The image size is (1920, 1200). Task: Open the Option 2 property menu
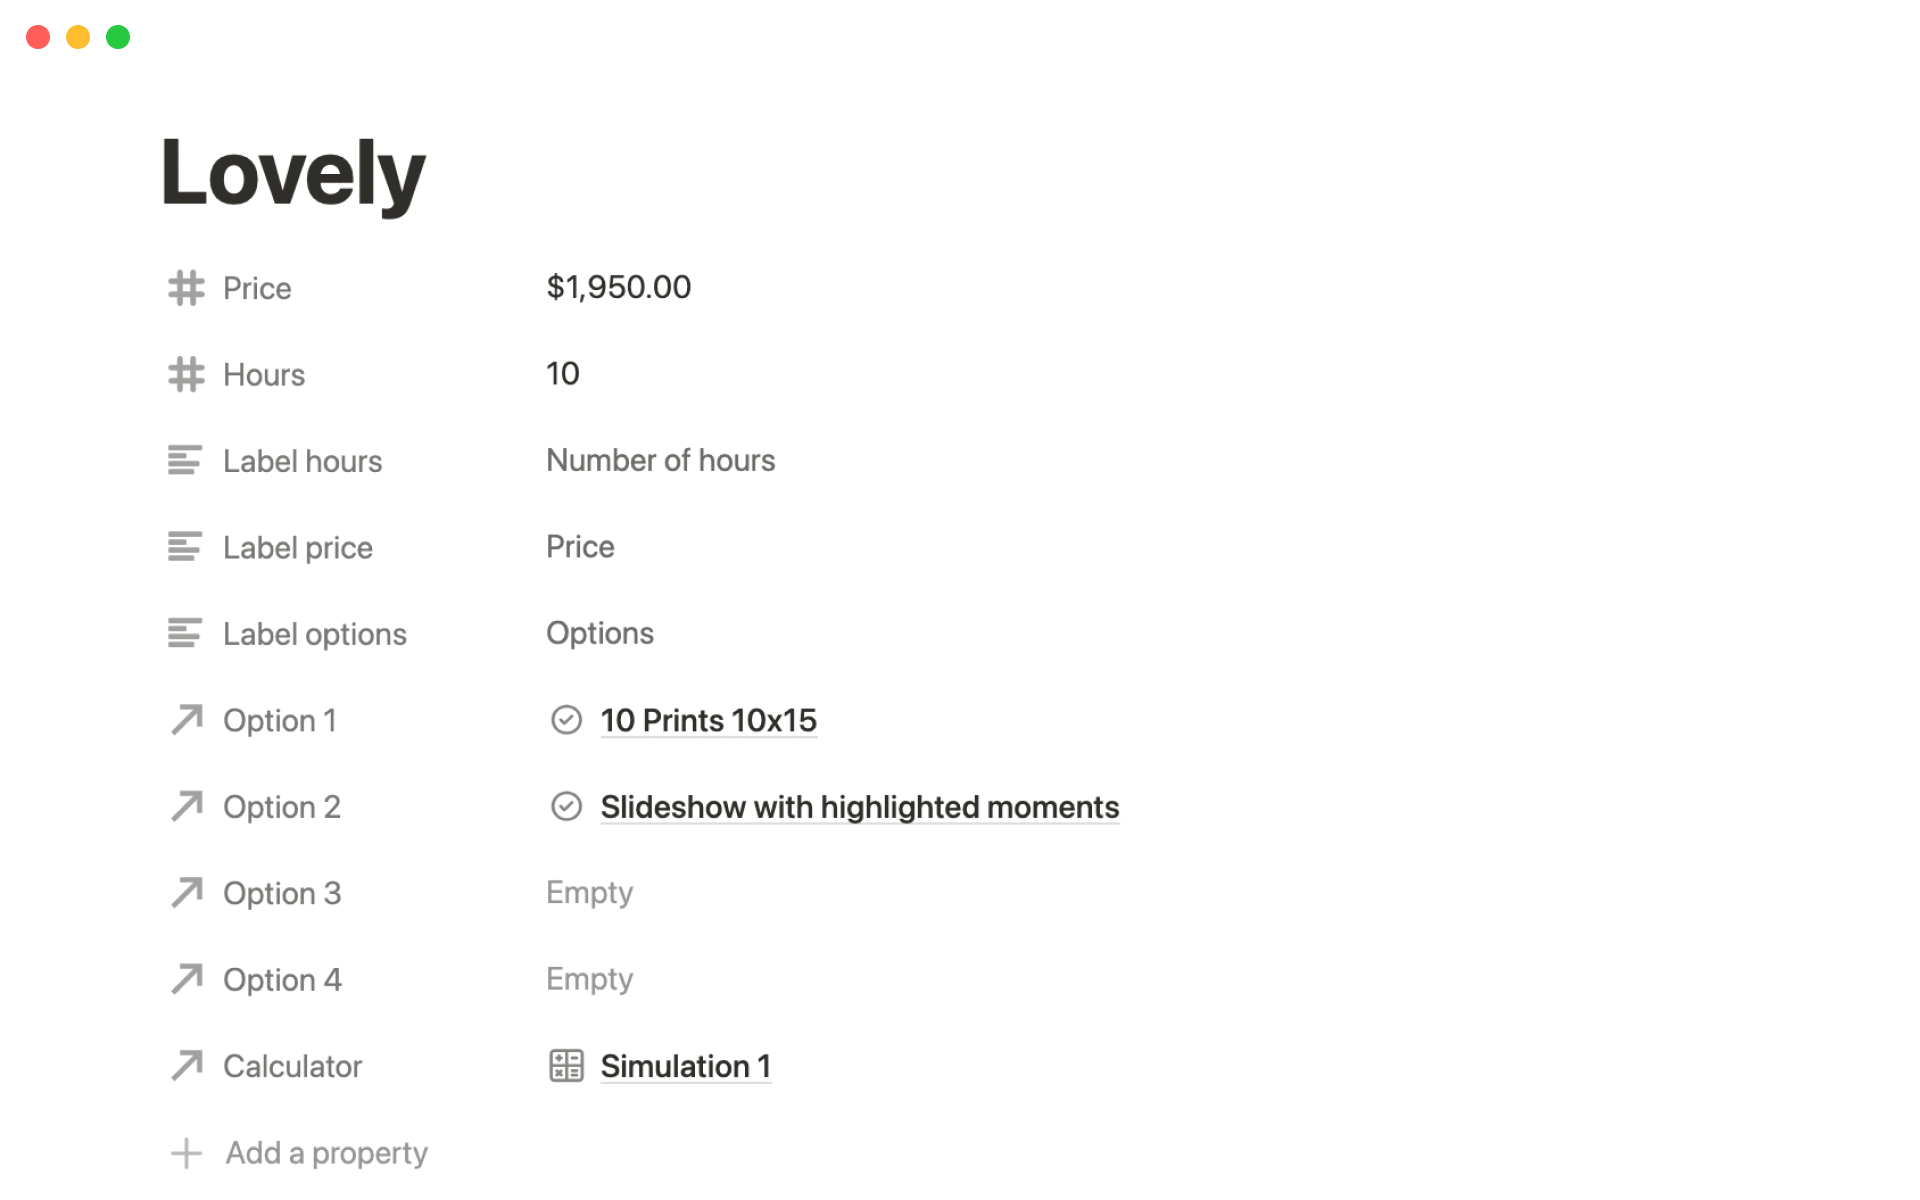tap(281, 807)
